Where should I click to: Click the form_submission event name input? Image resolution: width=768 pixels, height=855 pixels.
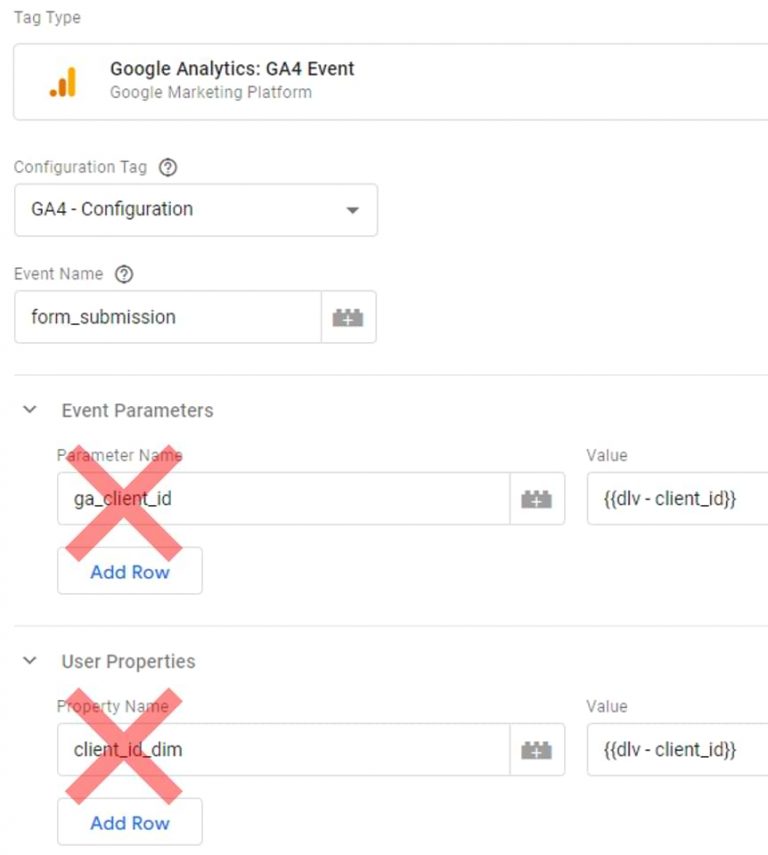pyautogui.click(x=167, y=317)
